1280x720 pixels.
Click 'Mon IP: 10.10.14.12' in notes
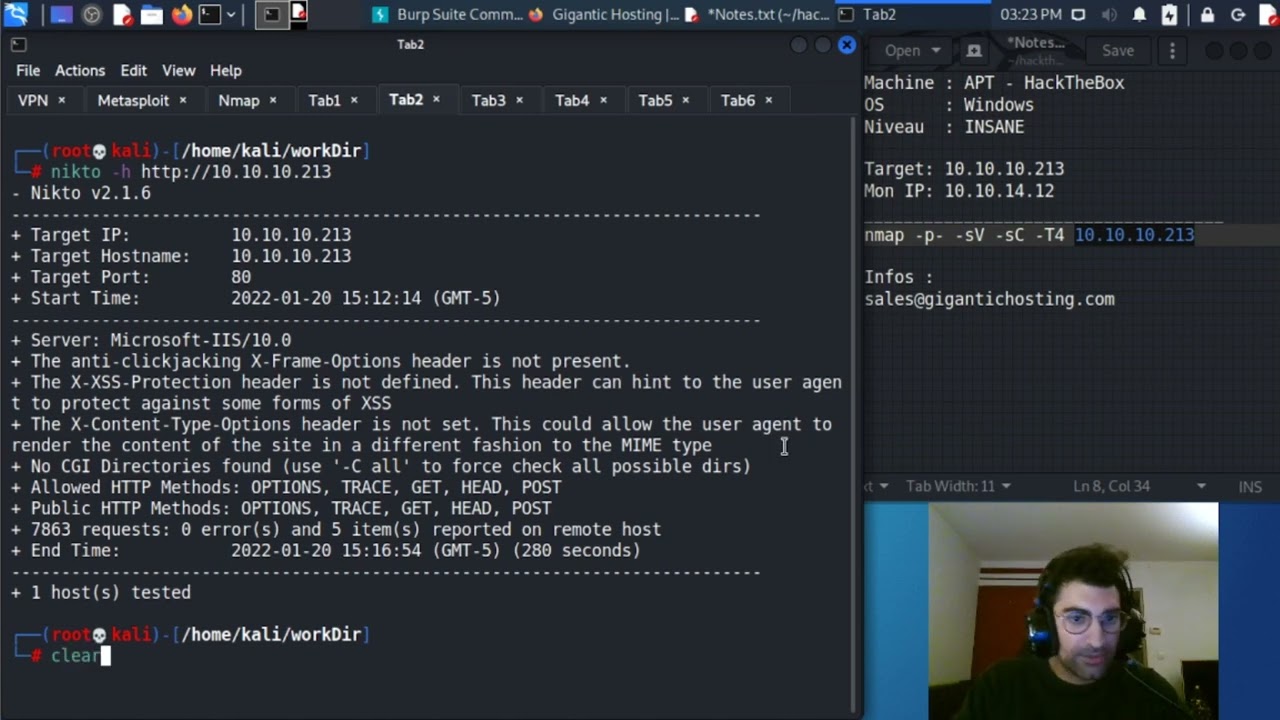(x=959, y=190)
